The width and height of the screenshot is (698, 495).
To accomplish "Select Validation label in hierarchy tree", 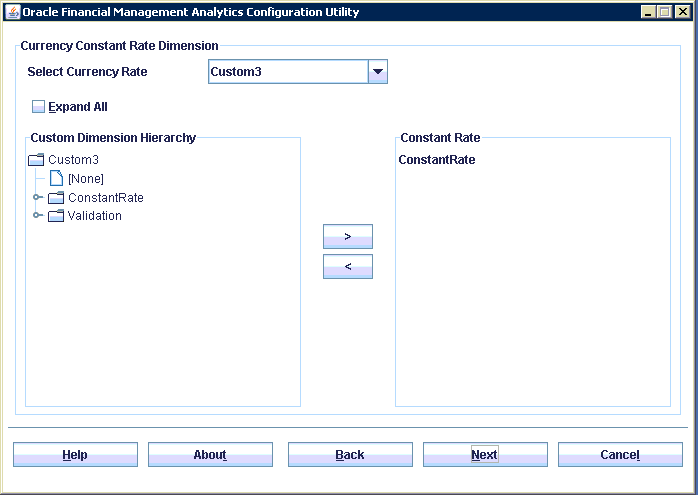I will coord(94,215).
